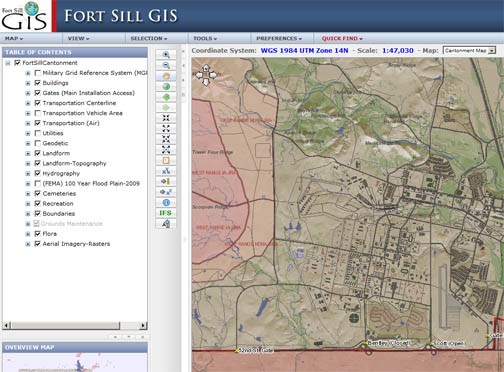The width and height of the screenshot is (504, 372).
Task: Select the Zoom Out magnifier tool
Action: (166, 65)
